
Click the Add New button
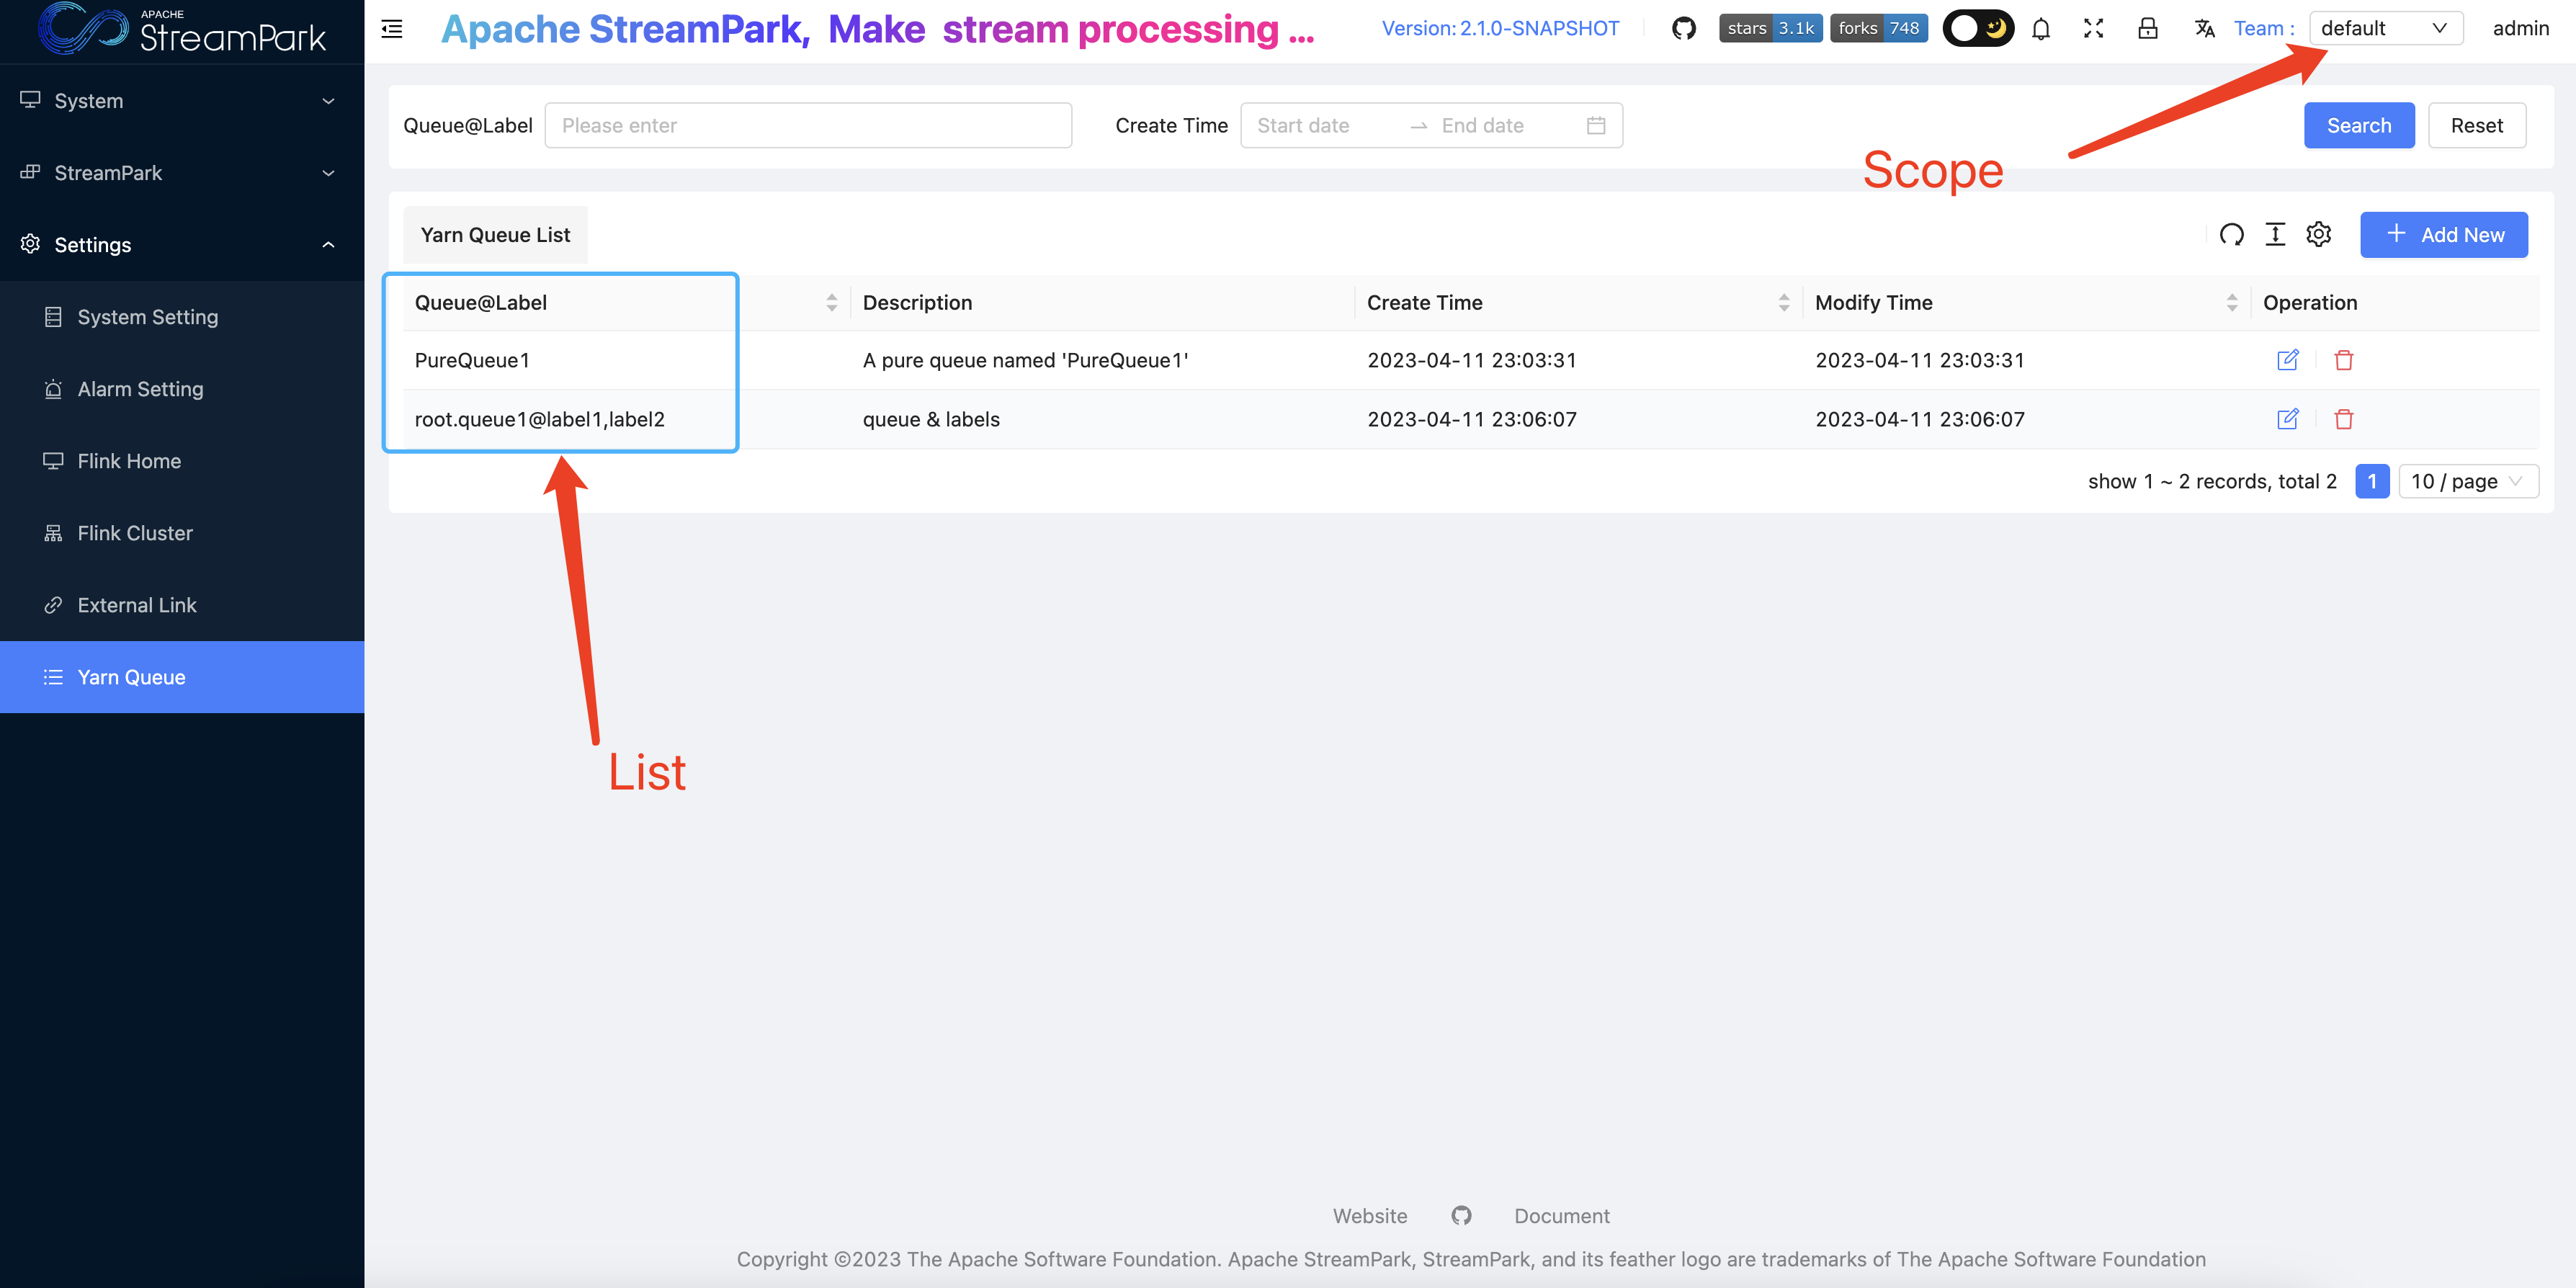click(x=2444, y=235)
